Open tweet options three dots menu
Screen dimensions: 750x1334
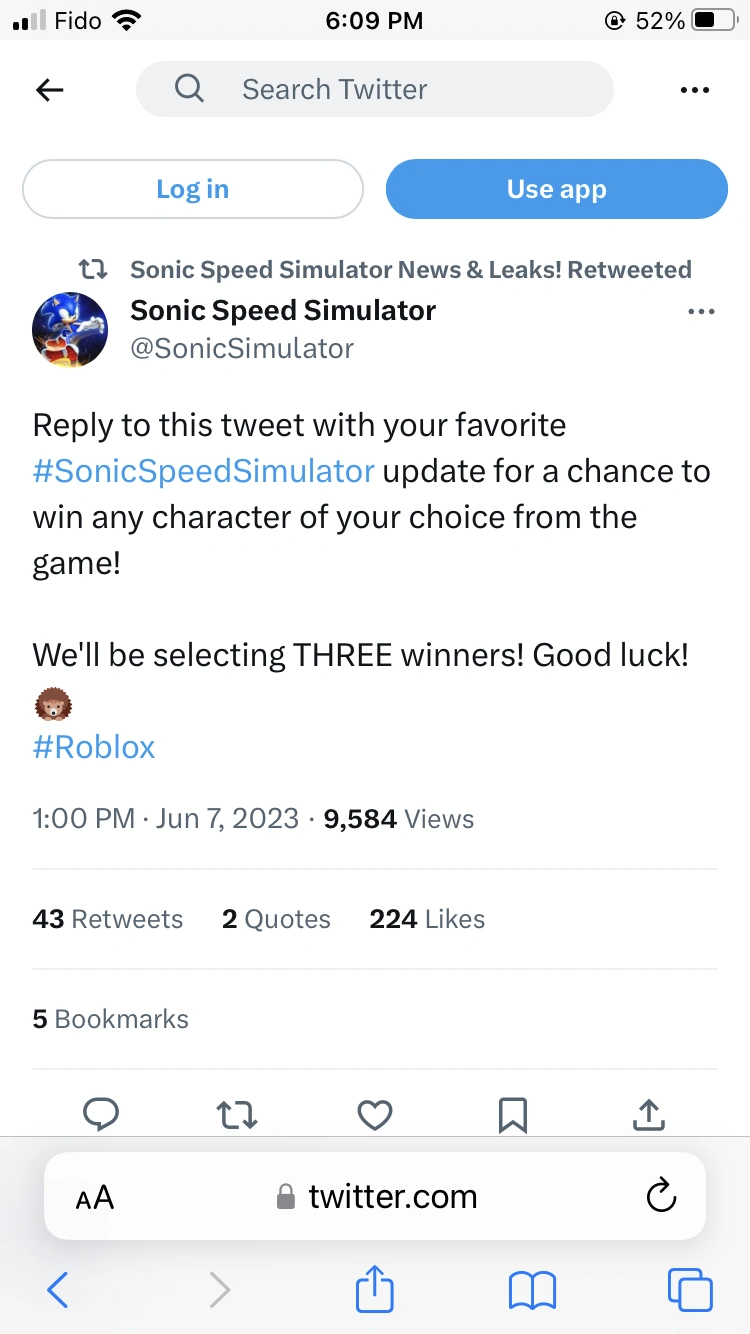pos(702,312)
